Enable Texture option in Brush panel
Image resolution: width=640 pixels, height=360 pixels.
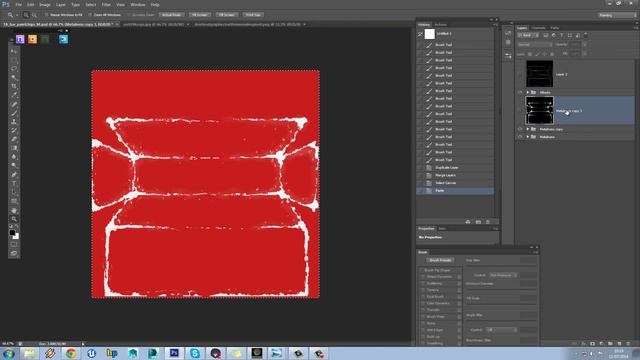point(423,290)
